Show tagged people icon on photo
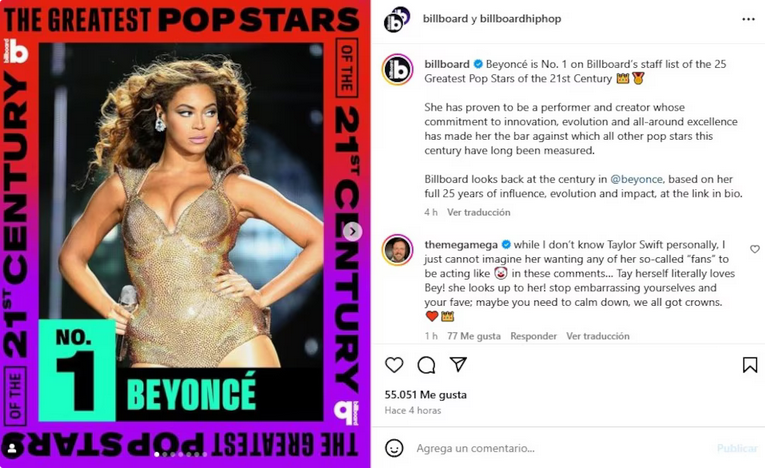This screenshot has height=468, width=765. pos(12,448)
